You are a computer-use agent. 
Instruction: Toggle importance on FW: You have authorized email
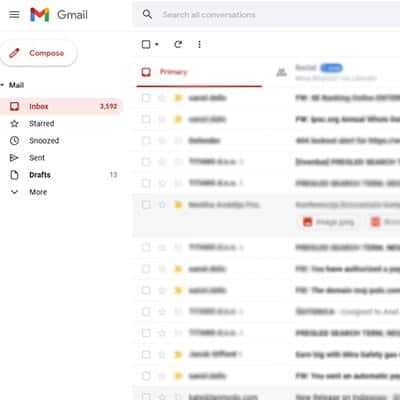[x=178, y=269]
